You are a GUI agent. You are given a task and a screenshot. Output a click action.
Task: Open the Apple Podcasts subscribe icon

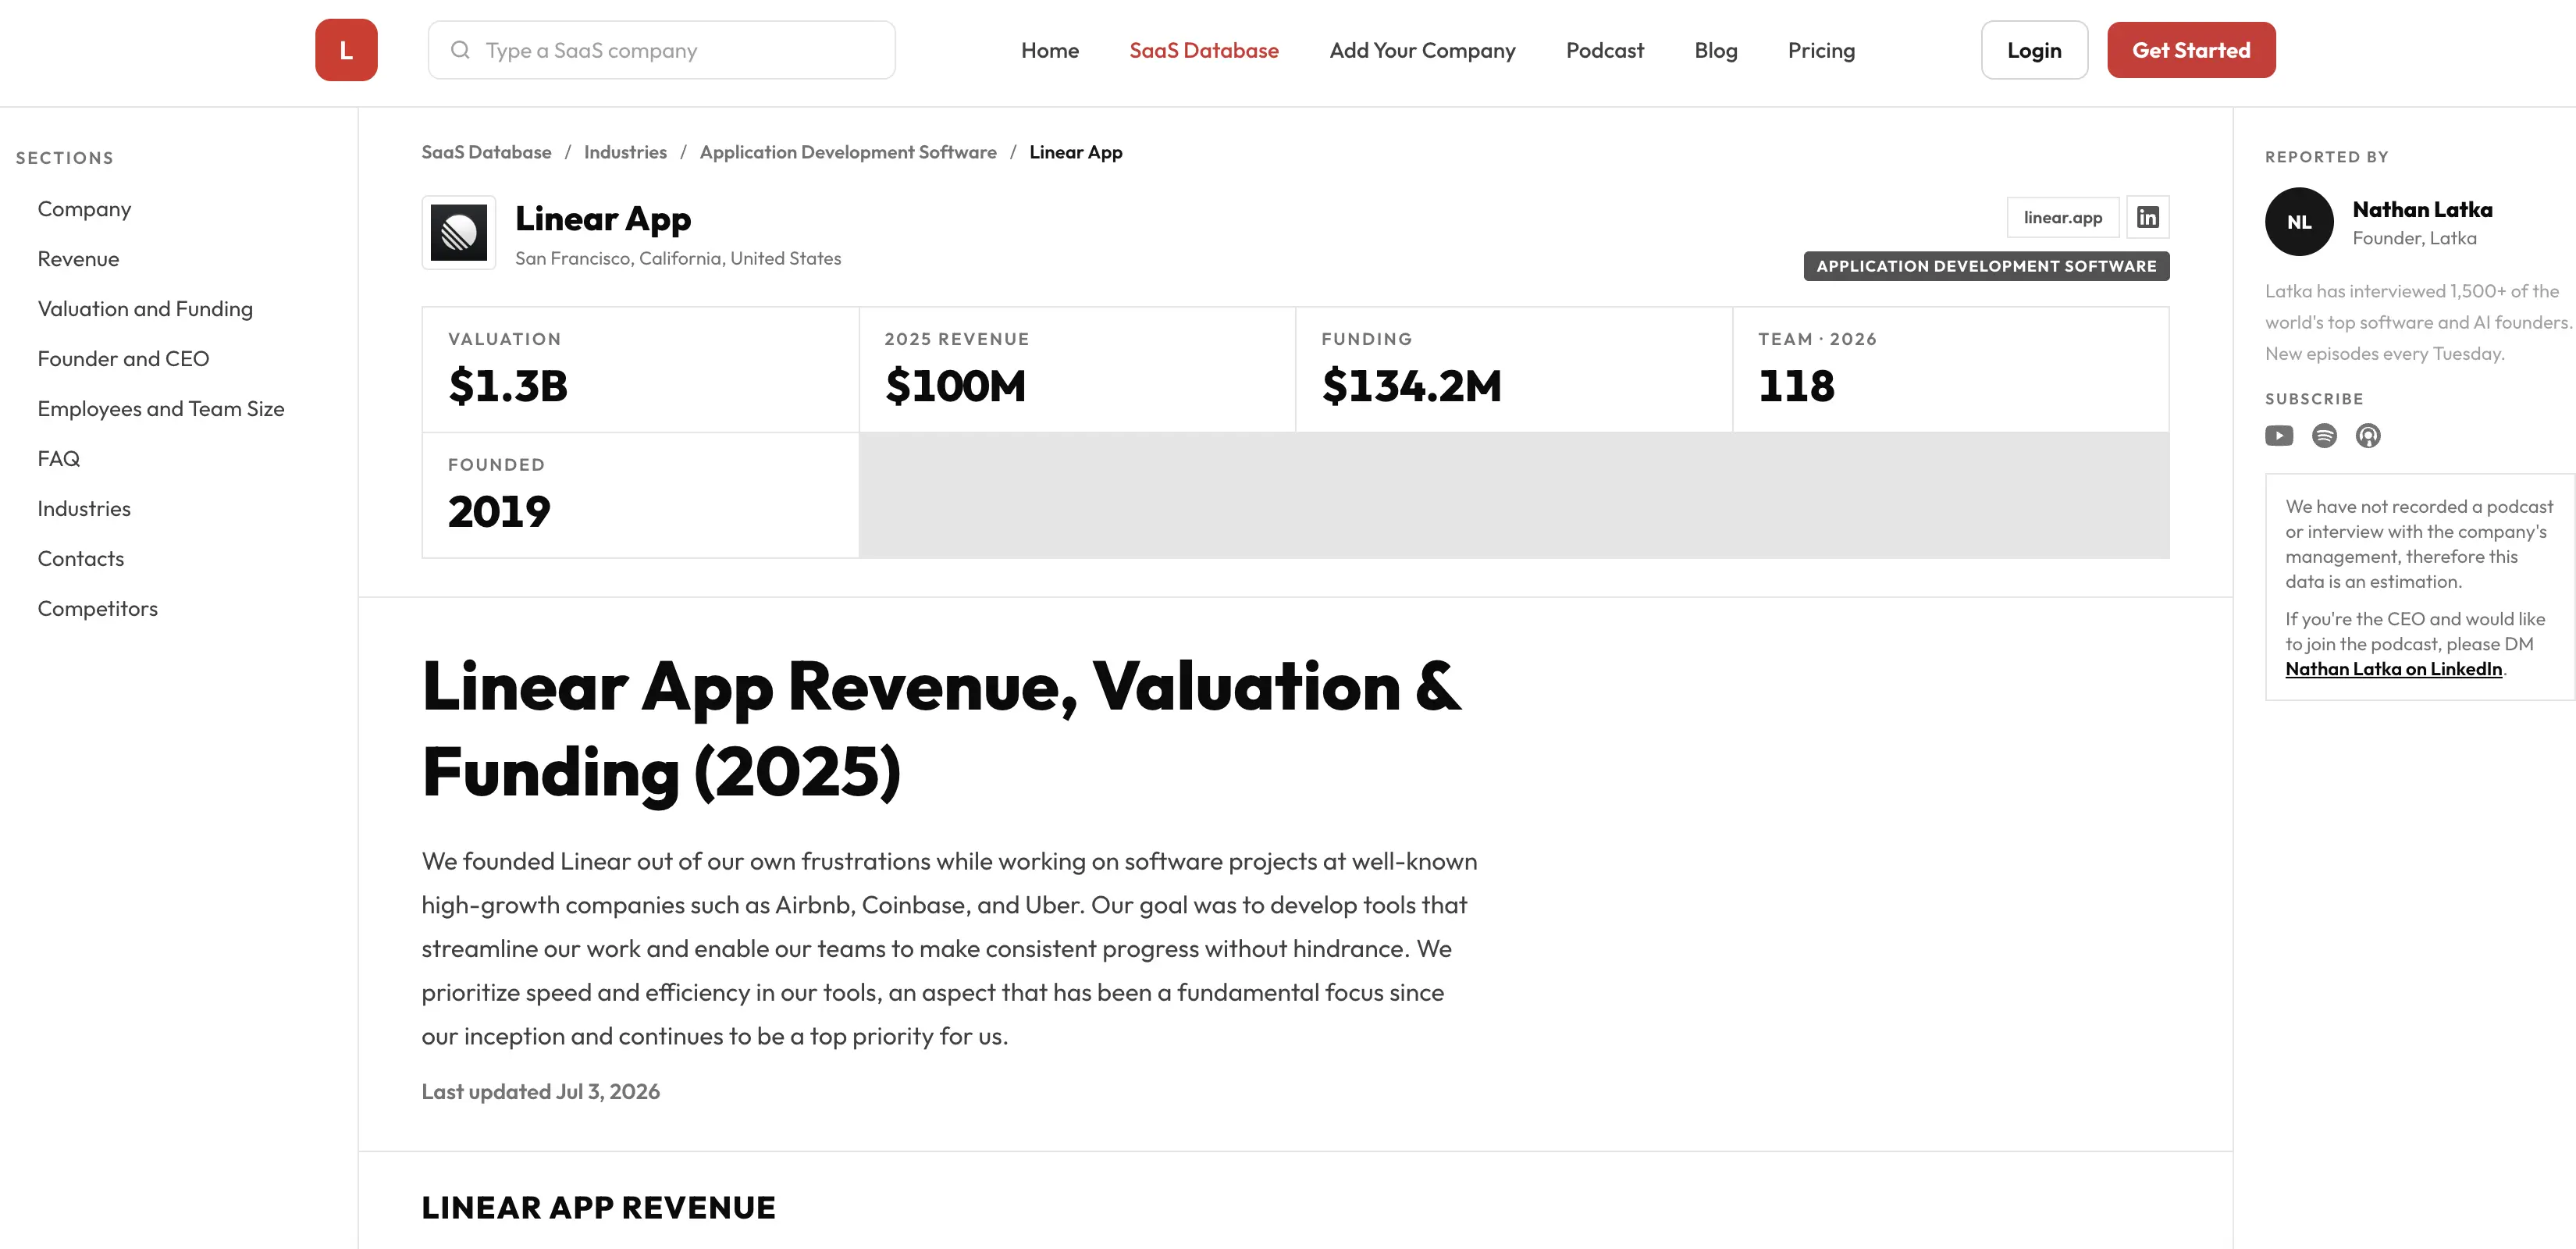[x=2368, y=435]
